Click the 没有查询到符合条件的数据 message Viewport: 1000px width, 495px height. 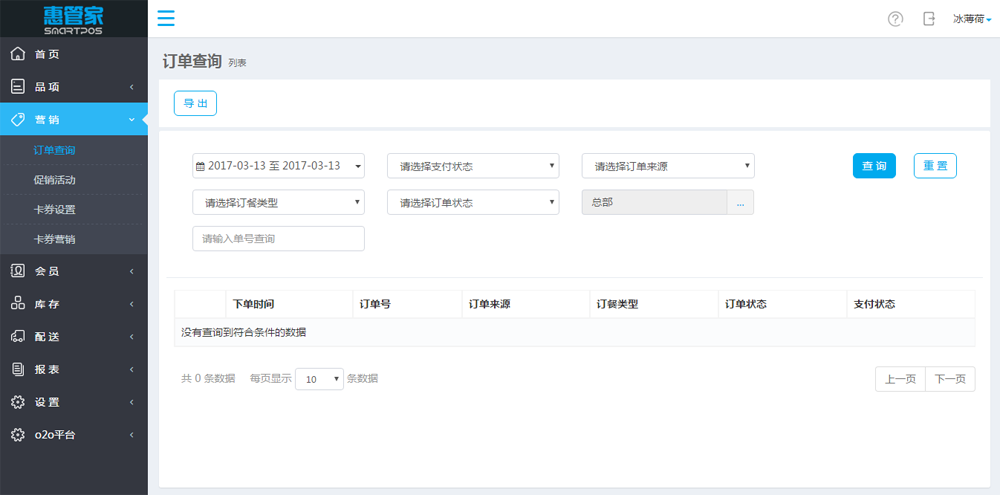244,332
